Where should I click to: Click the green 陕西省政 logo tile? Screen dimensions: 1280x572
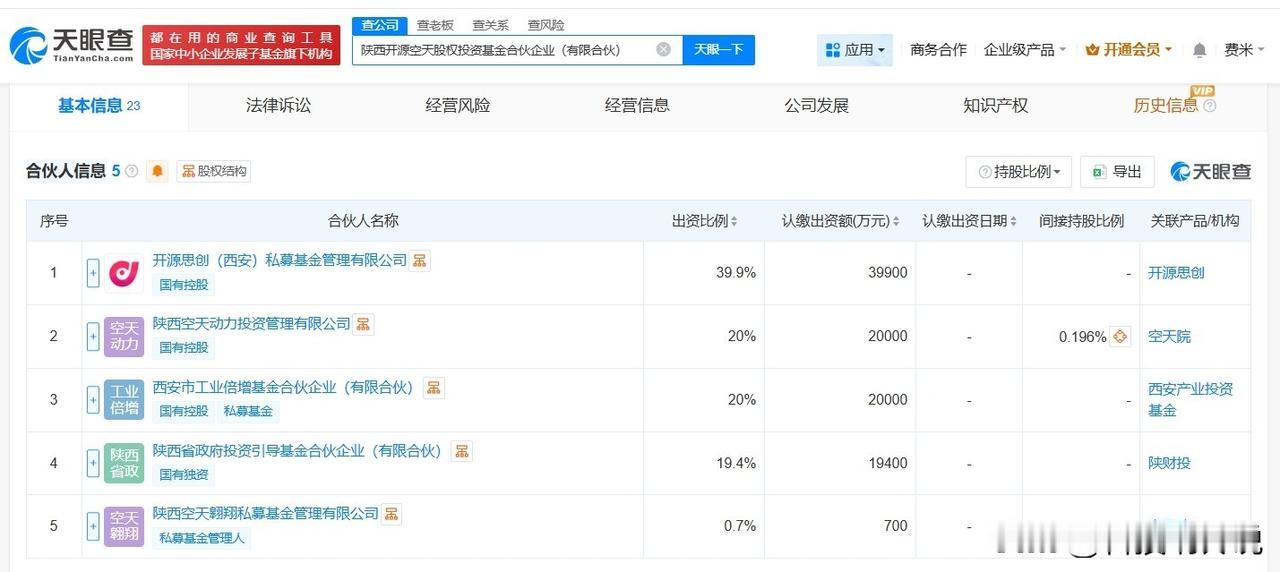pos(124,463)
